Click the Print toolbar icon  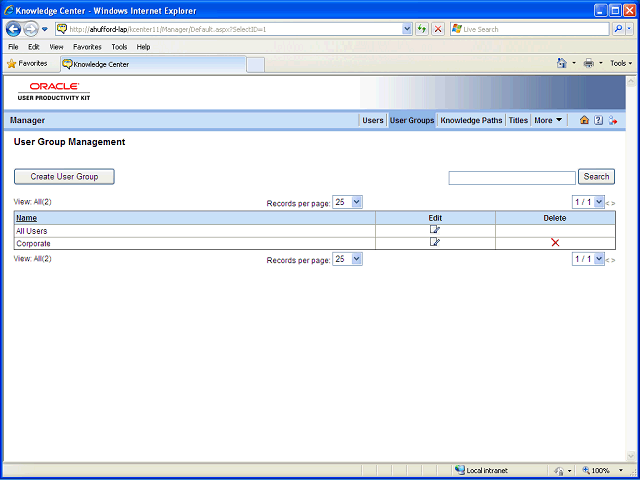coord(589,63)
